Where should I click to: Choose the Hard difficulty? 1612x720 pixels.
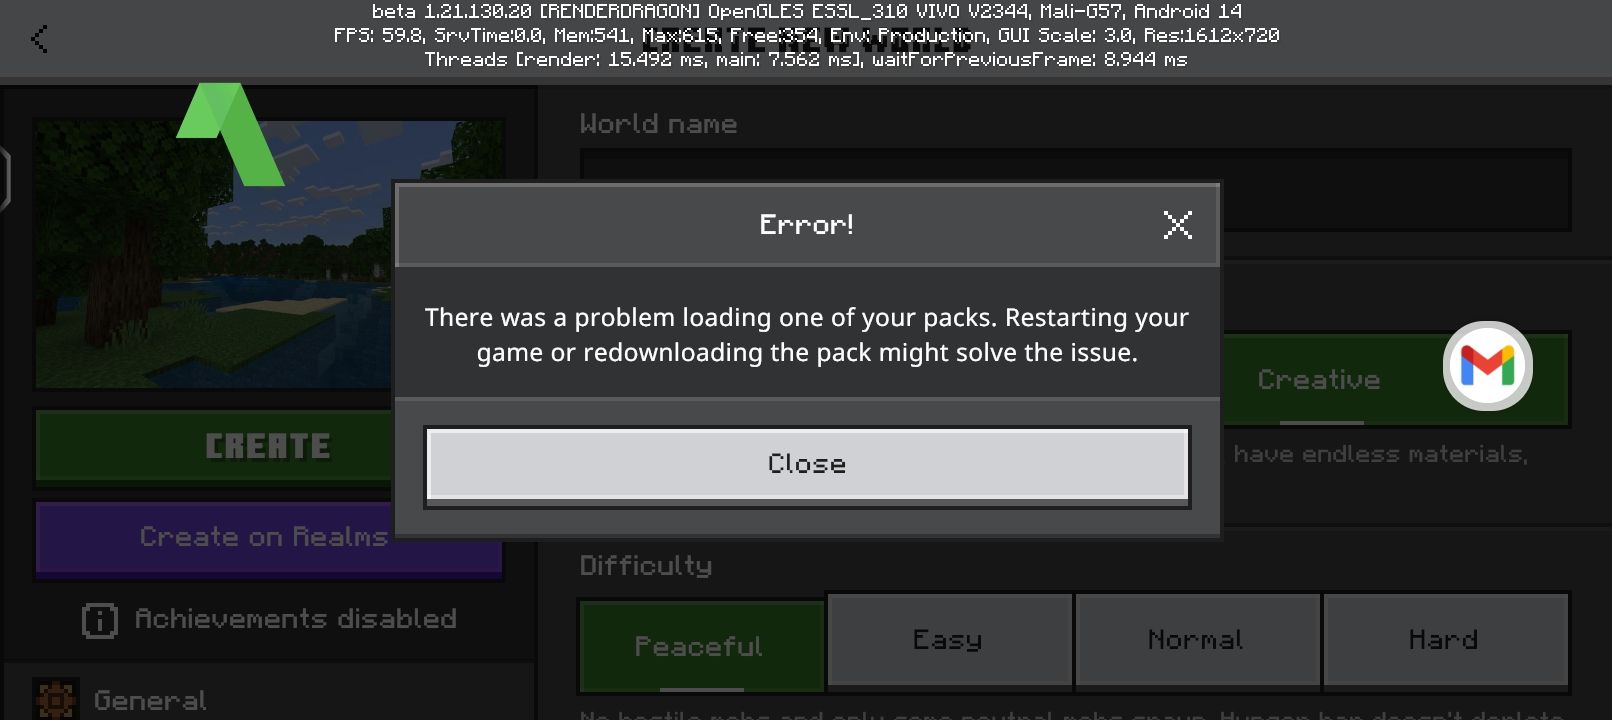[x=1444, y=640]
